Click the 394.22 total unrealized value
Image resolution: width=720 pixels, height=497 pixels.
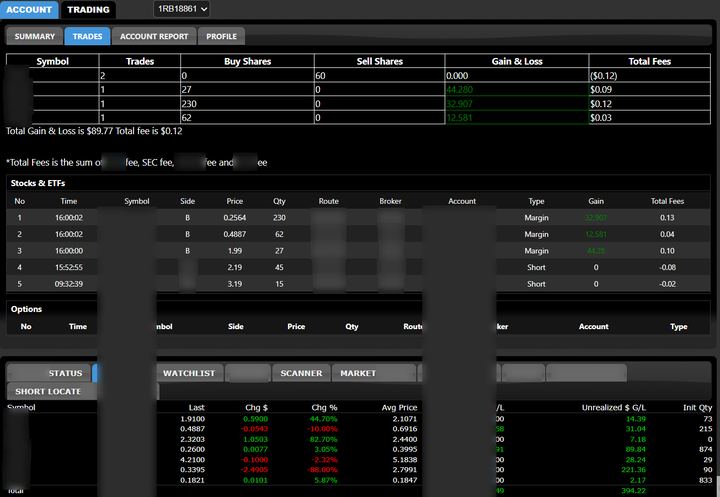click(634, 491)
